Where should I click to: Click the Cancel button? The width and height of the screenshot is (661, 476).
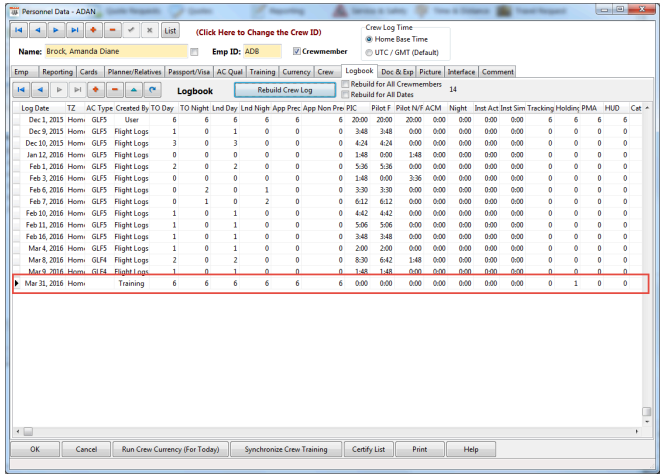pos(86,449)
